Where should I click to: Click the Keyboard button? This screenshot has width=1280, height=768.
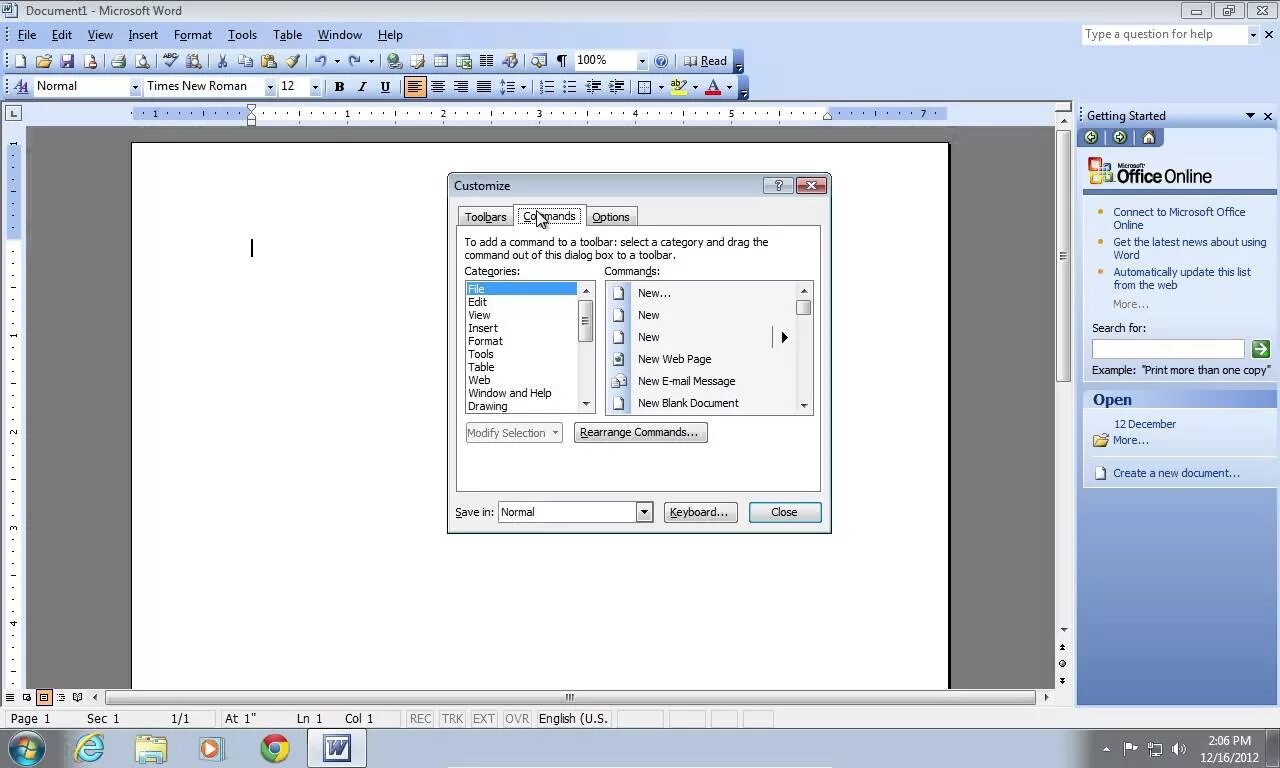pos(700,512)
